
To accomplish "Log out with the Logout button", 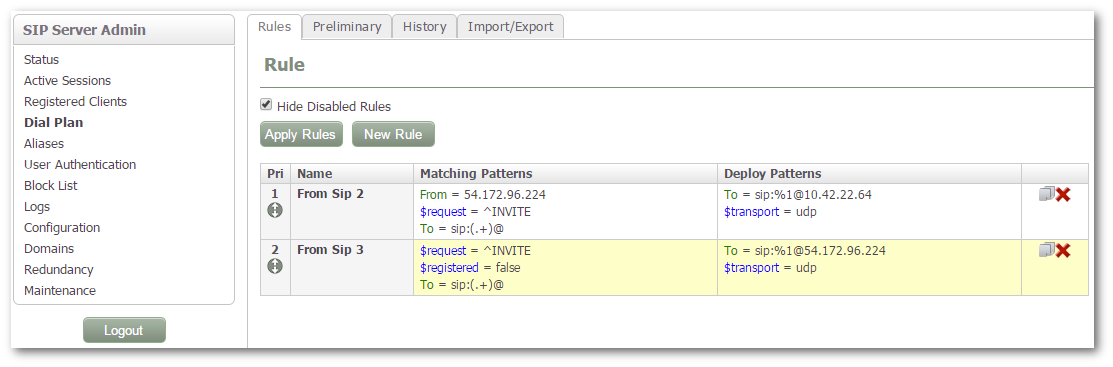I will (124, 330).
